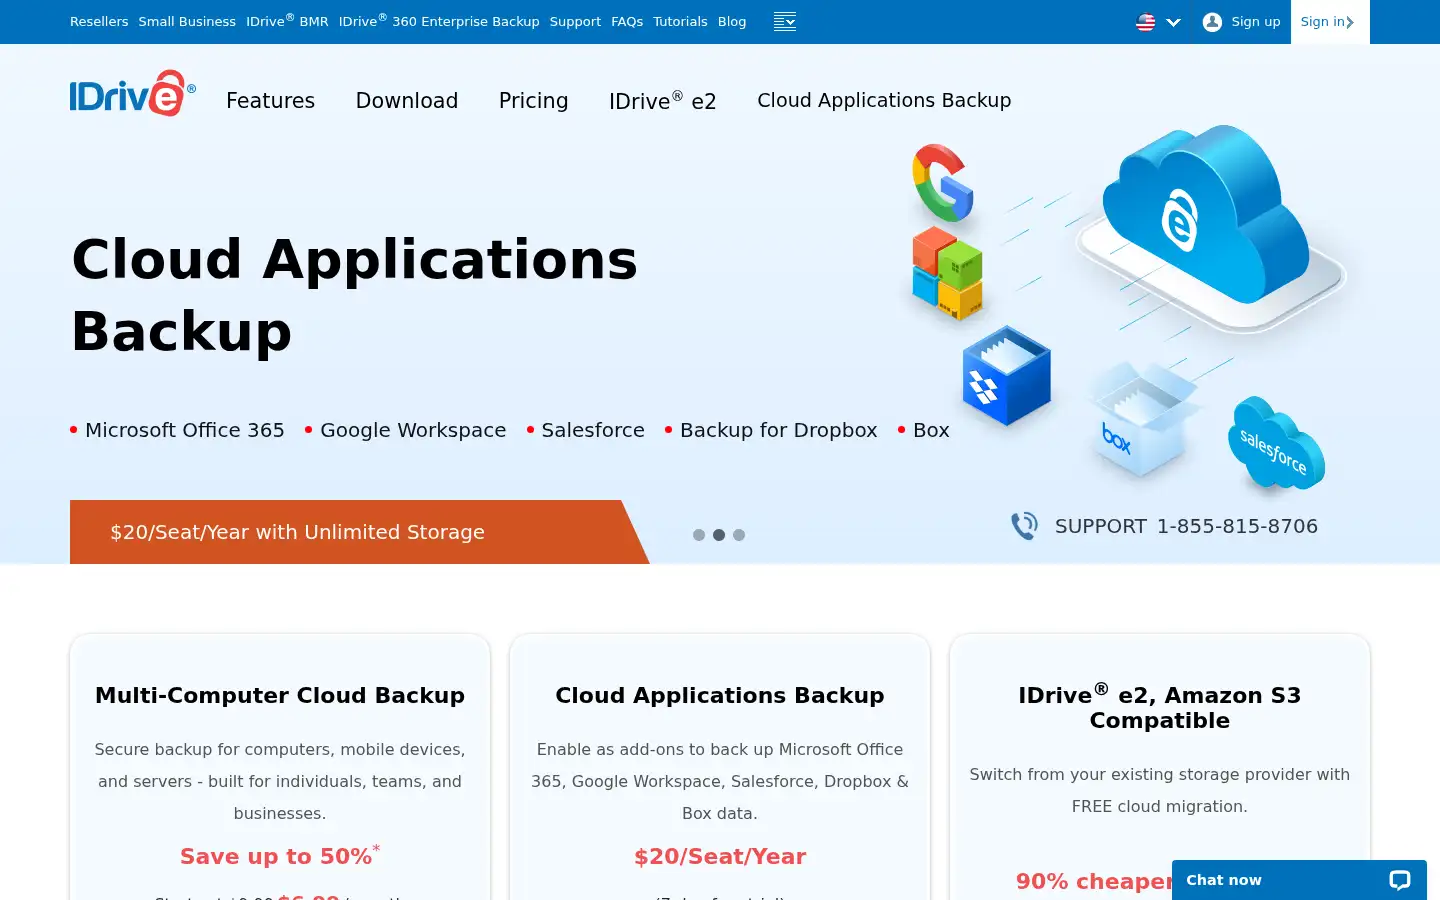Expand the language dropdown chevron
The height and width of the screenshot is (900, 1440).
[1174, 22]
